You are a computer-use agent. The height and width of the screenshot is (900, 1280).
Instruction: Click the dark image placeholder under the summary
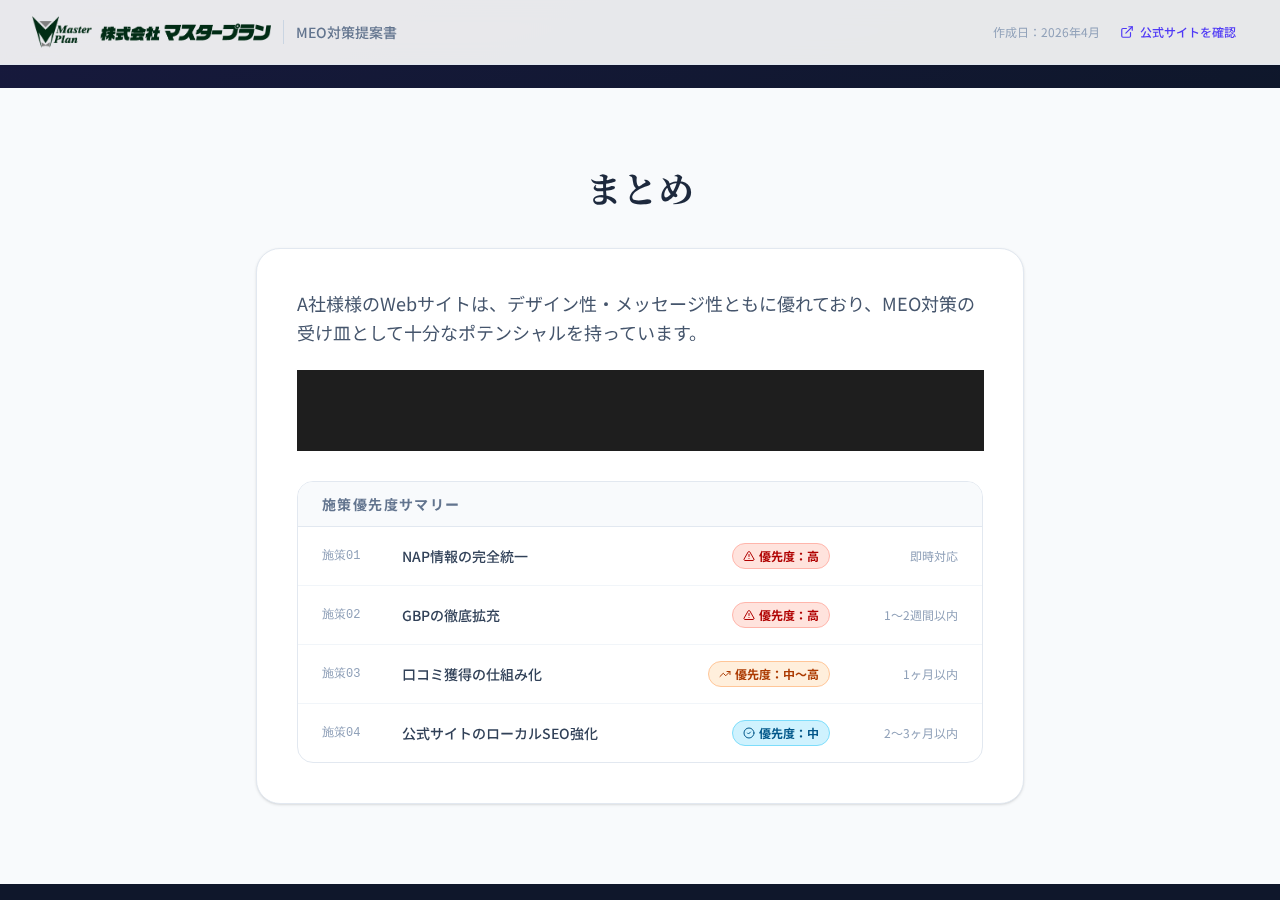click(x=640, y=410)
